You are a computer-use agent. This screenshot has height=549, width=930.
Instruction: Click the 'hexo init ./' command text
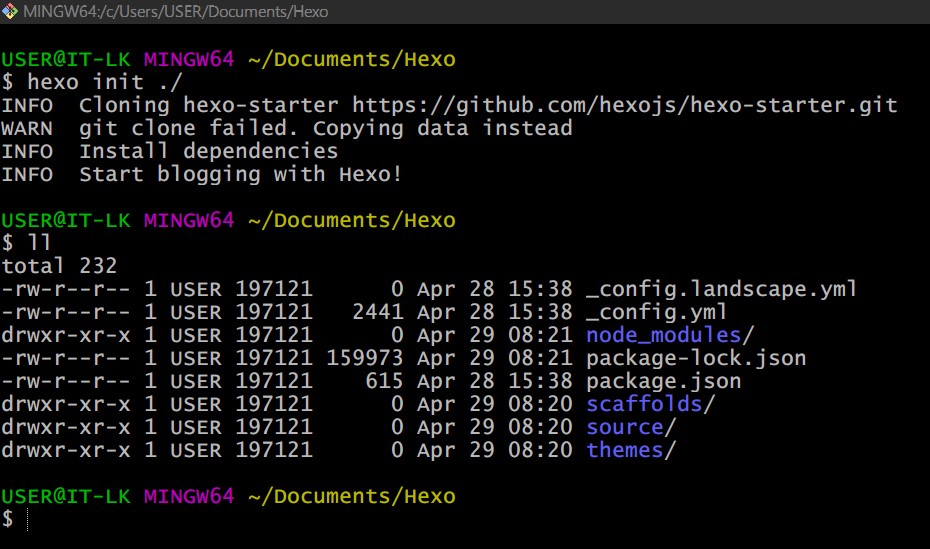pos(104,82)
